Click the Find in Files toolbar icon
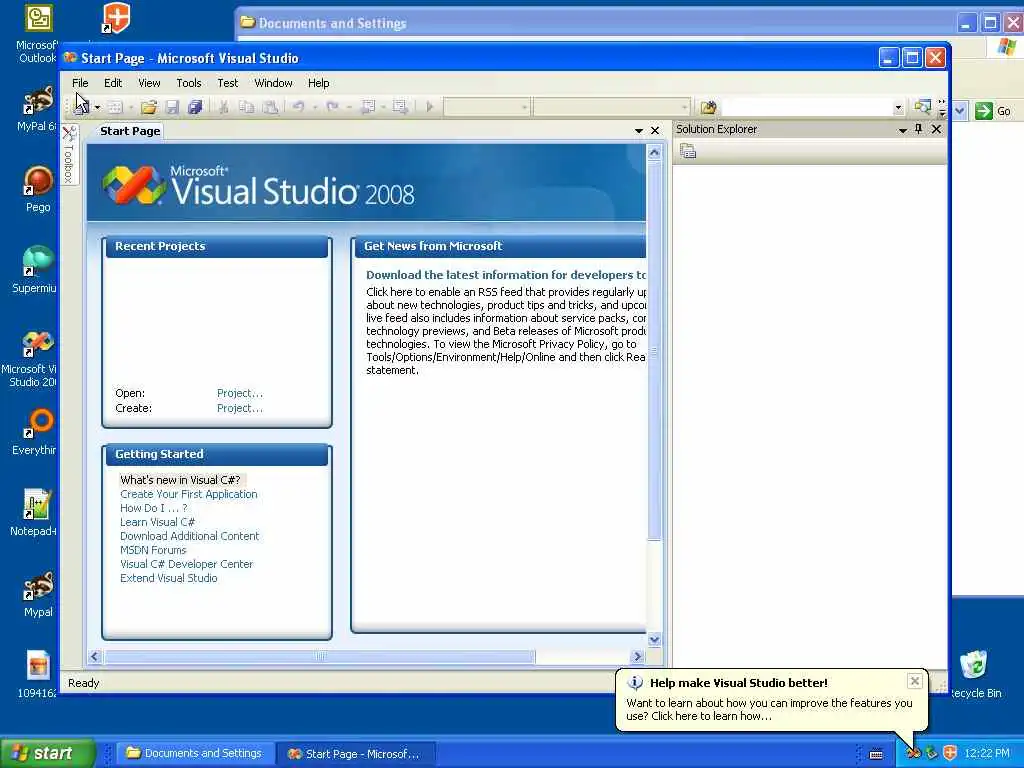 pyautogui.click(x=708, y=107)
